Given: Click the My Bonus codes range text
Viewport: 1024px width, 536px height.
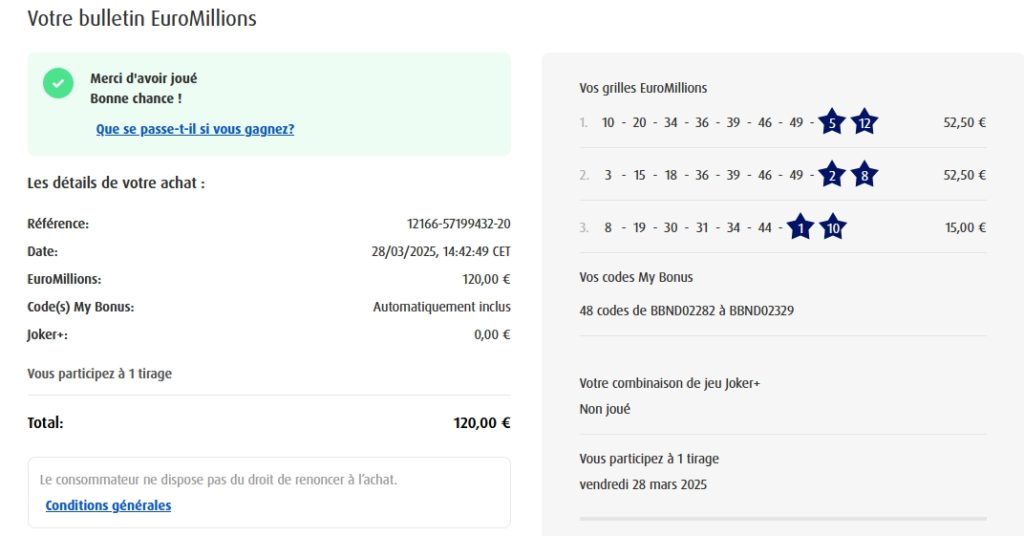Looking at the screenshot, I should 686,311.
